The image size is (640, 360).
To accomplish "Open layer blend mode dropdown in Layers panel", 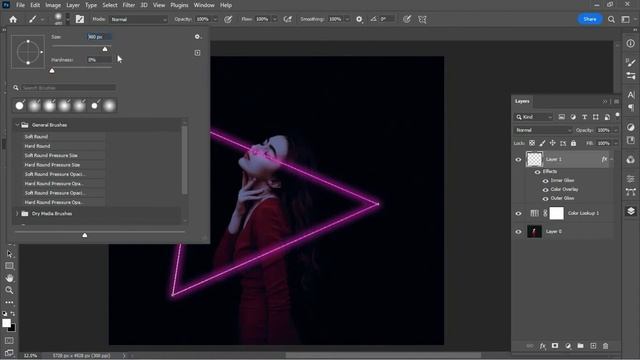I will coord(543,130).
